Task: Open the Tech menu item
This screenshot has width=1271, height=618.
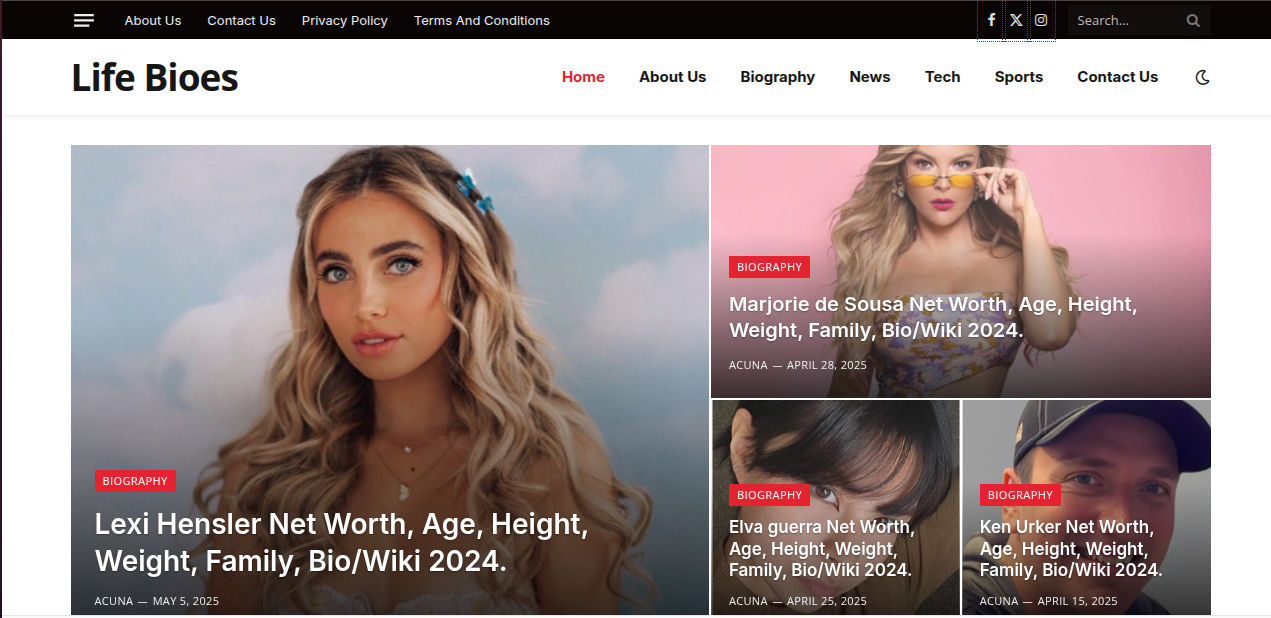Action: pos(943,77)
